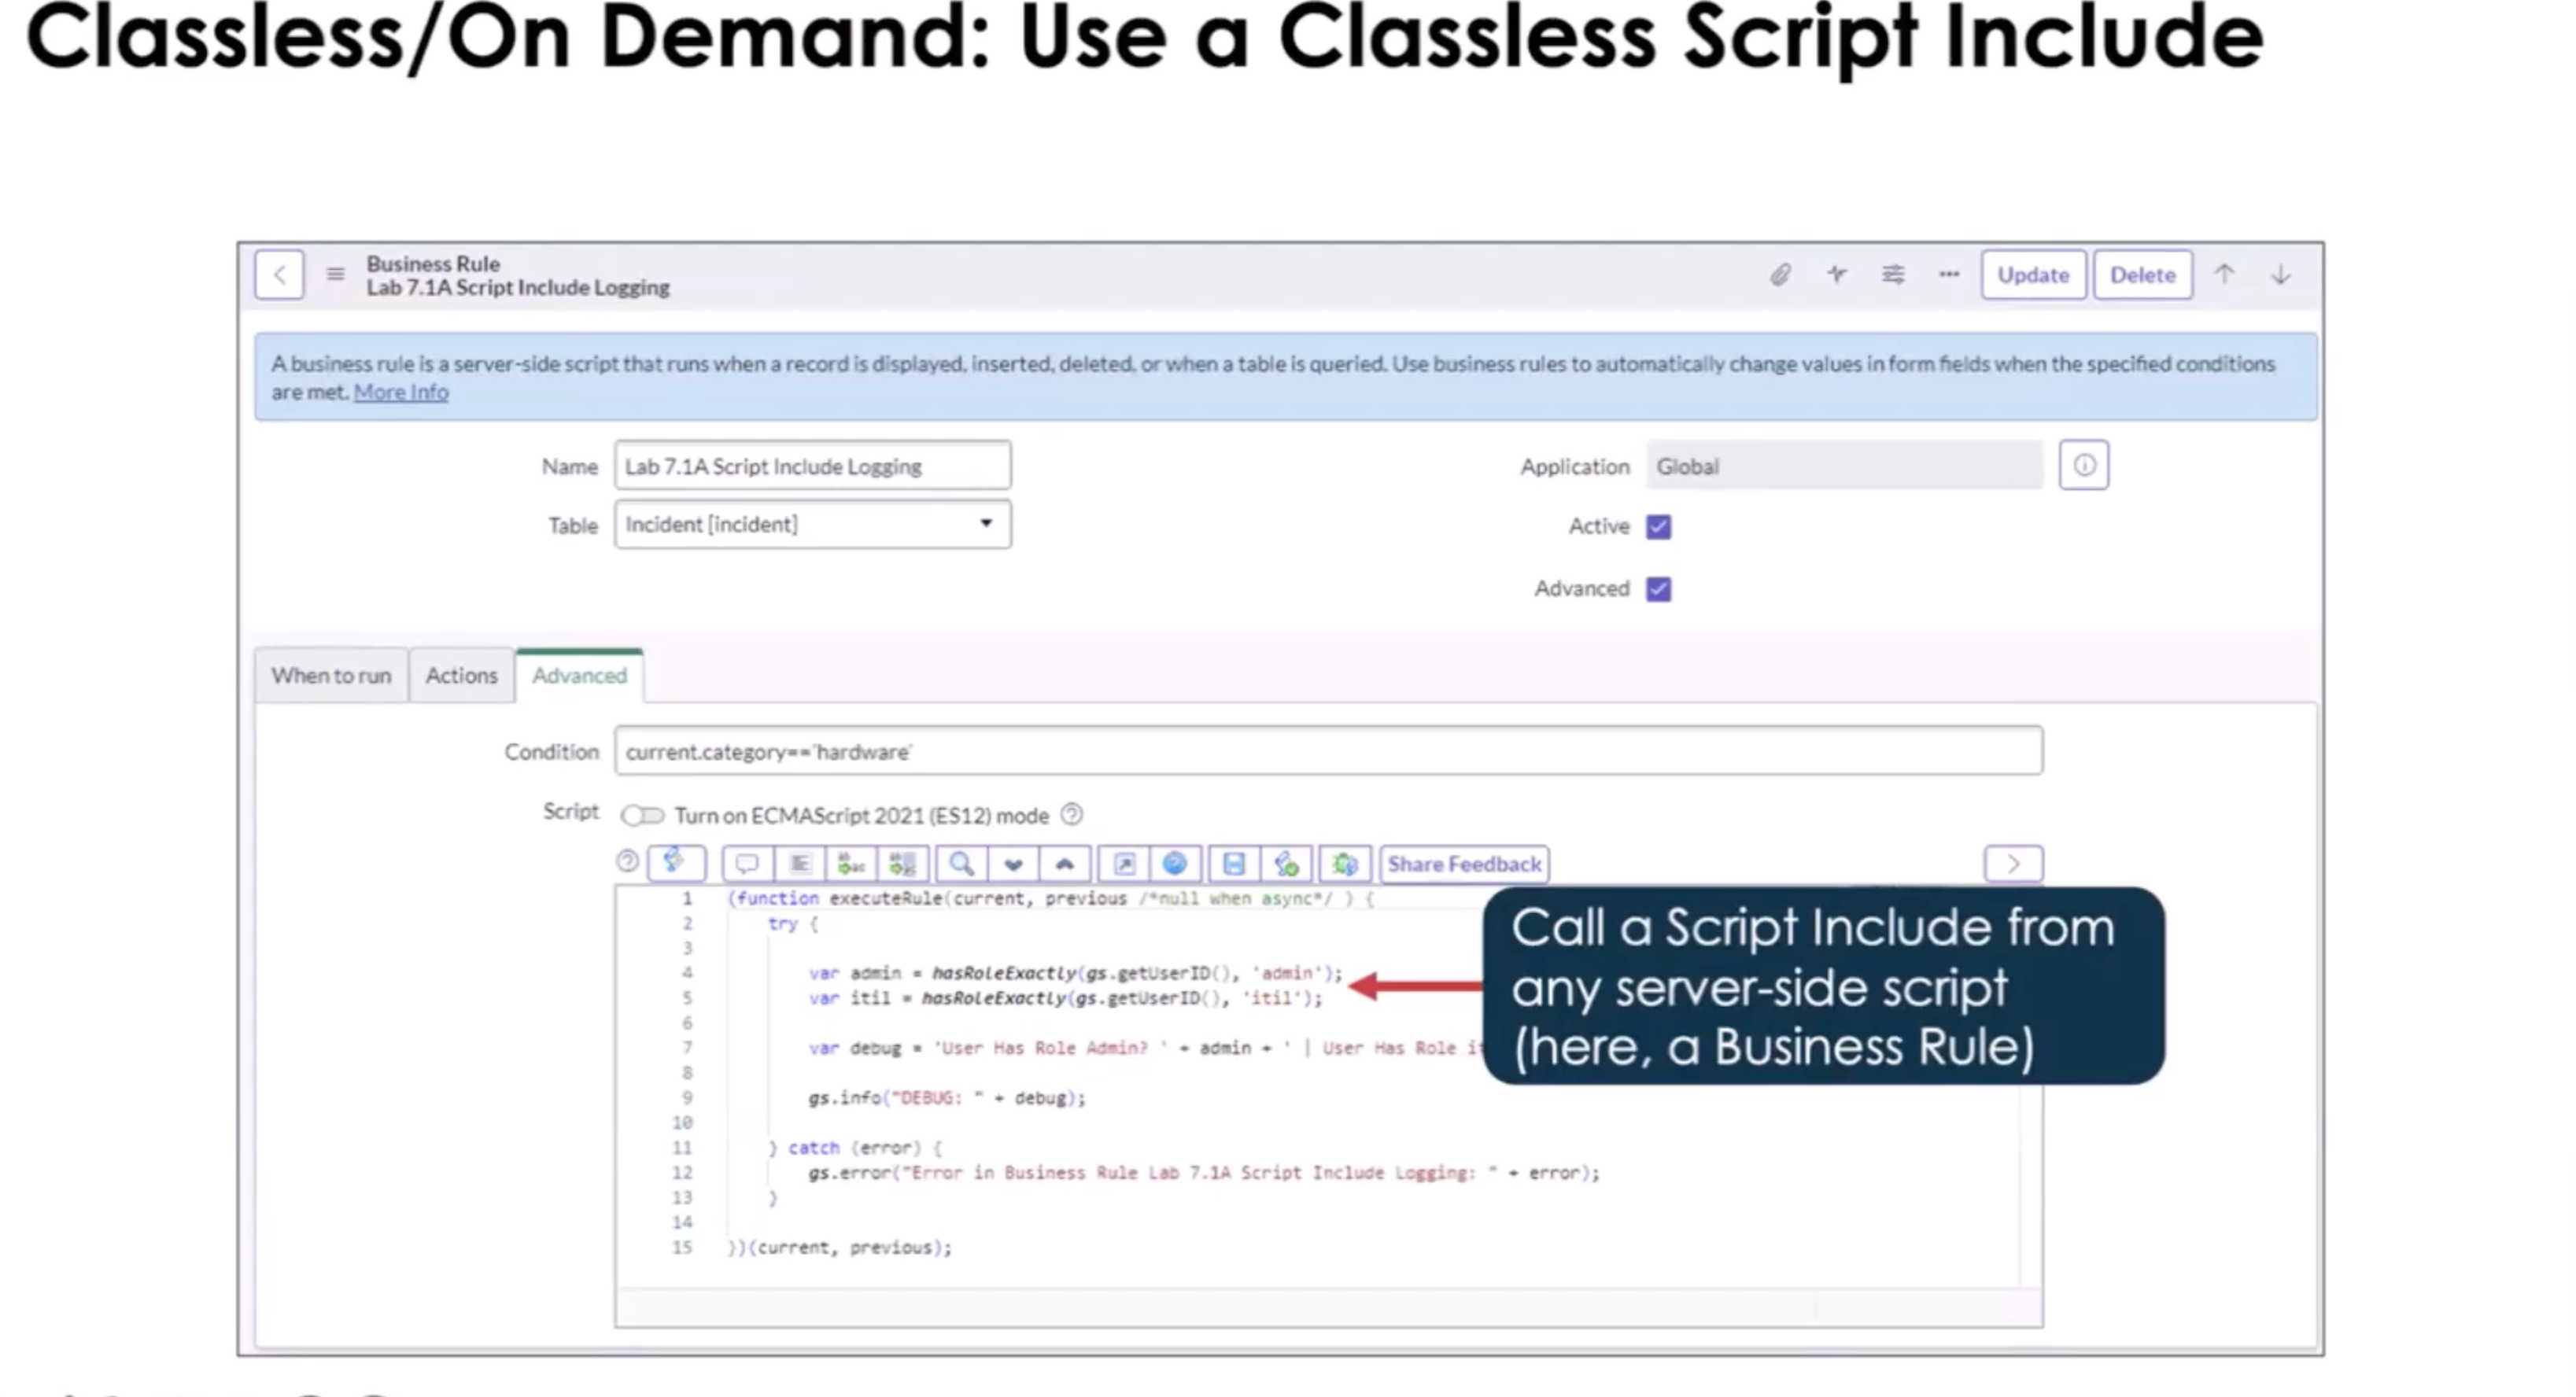
Task: Click the search magnifier in script toolbar
Action: tap(962, 864)
